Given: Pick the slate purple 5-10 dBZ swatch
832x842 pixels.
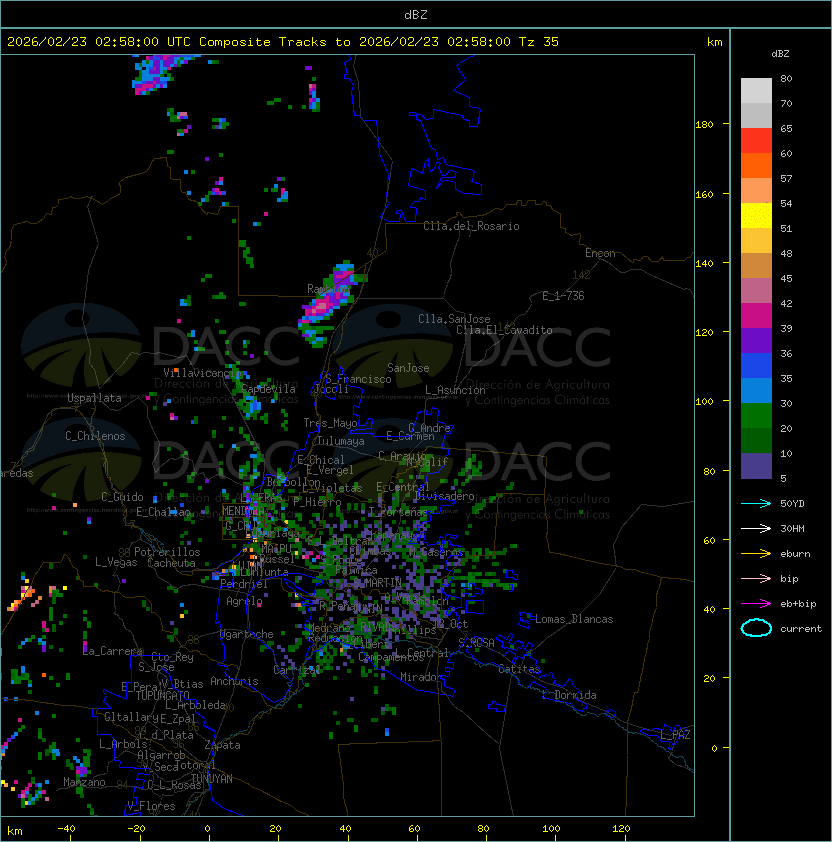Looking at the screenshot, I should click(x=756, y=466).
